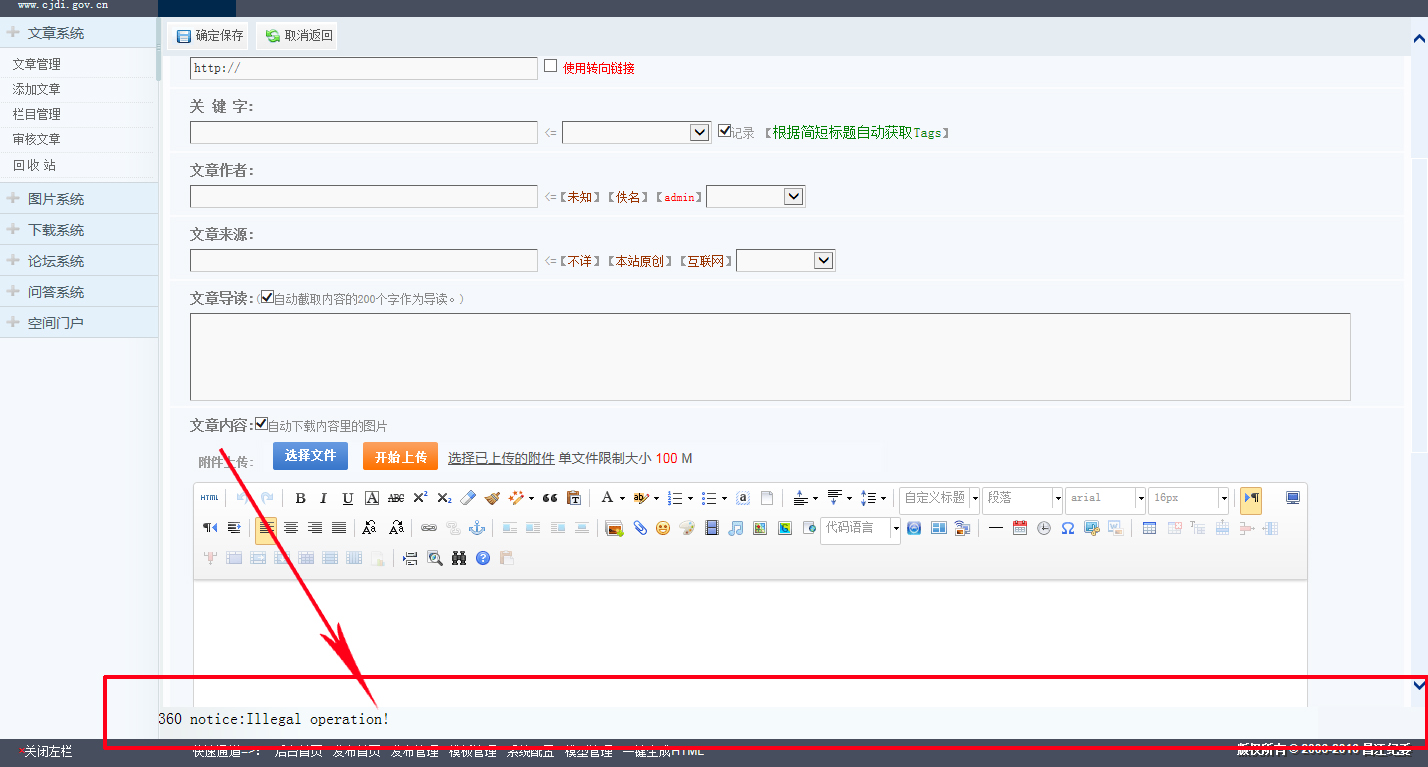This screenshot has height=767, width=1428.
Task: Toggle fullscreen editor monitor icon
Action: pyautogui.click(x=1293, y=498)
